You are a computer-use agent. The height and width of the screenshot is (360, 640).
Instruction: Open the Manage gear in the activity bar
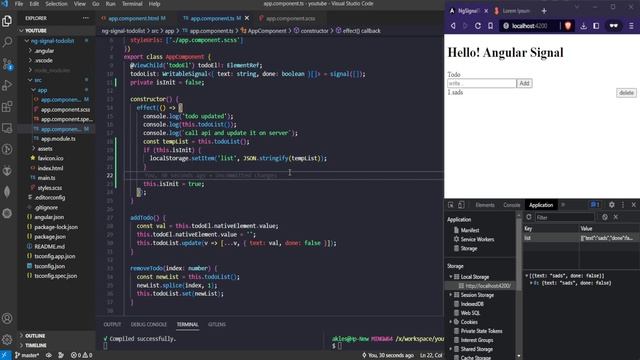tap(7, 339)
